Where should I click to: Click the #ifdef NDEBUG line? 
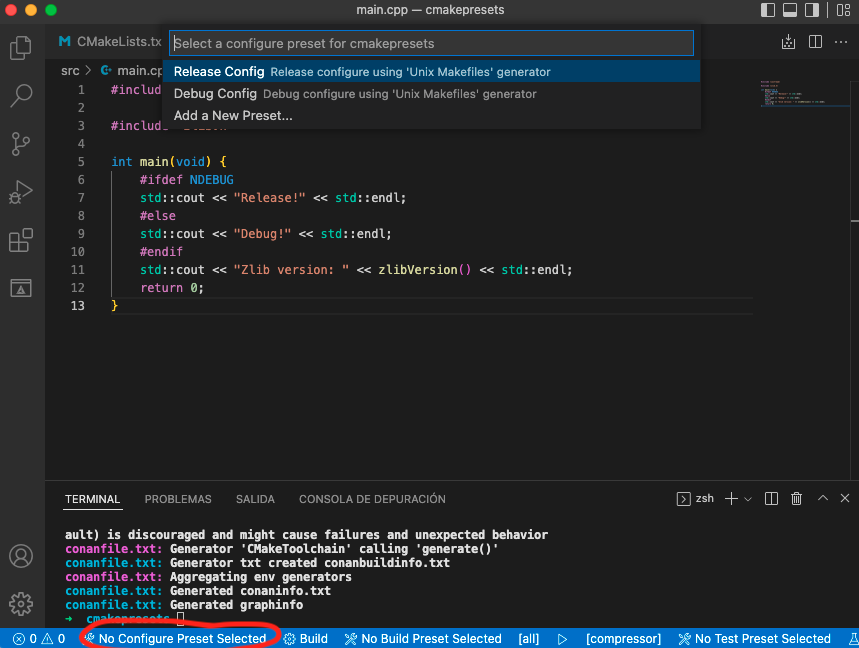187,180
